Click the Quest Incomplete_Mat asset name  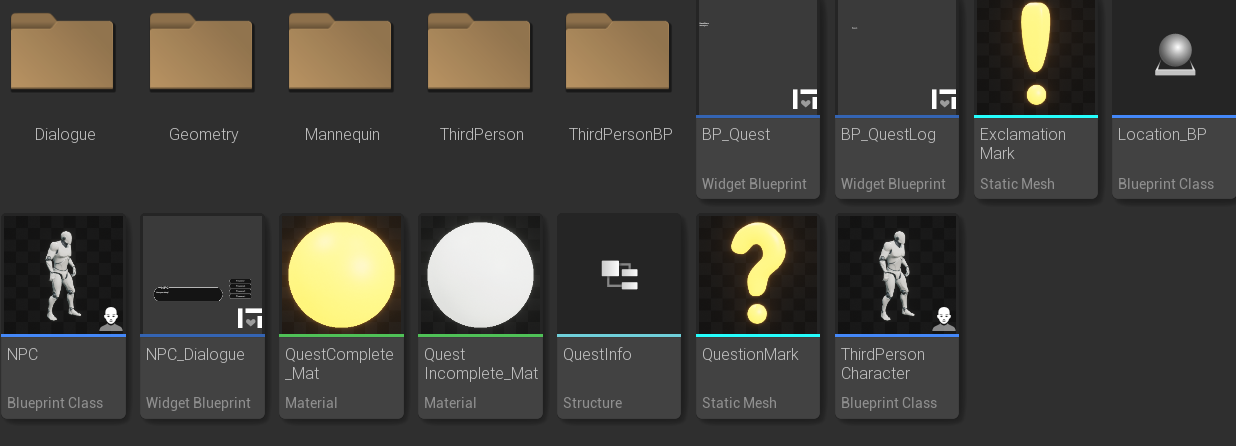(481, 364)
